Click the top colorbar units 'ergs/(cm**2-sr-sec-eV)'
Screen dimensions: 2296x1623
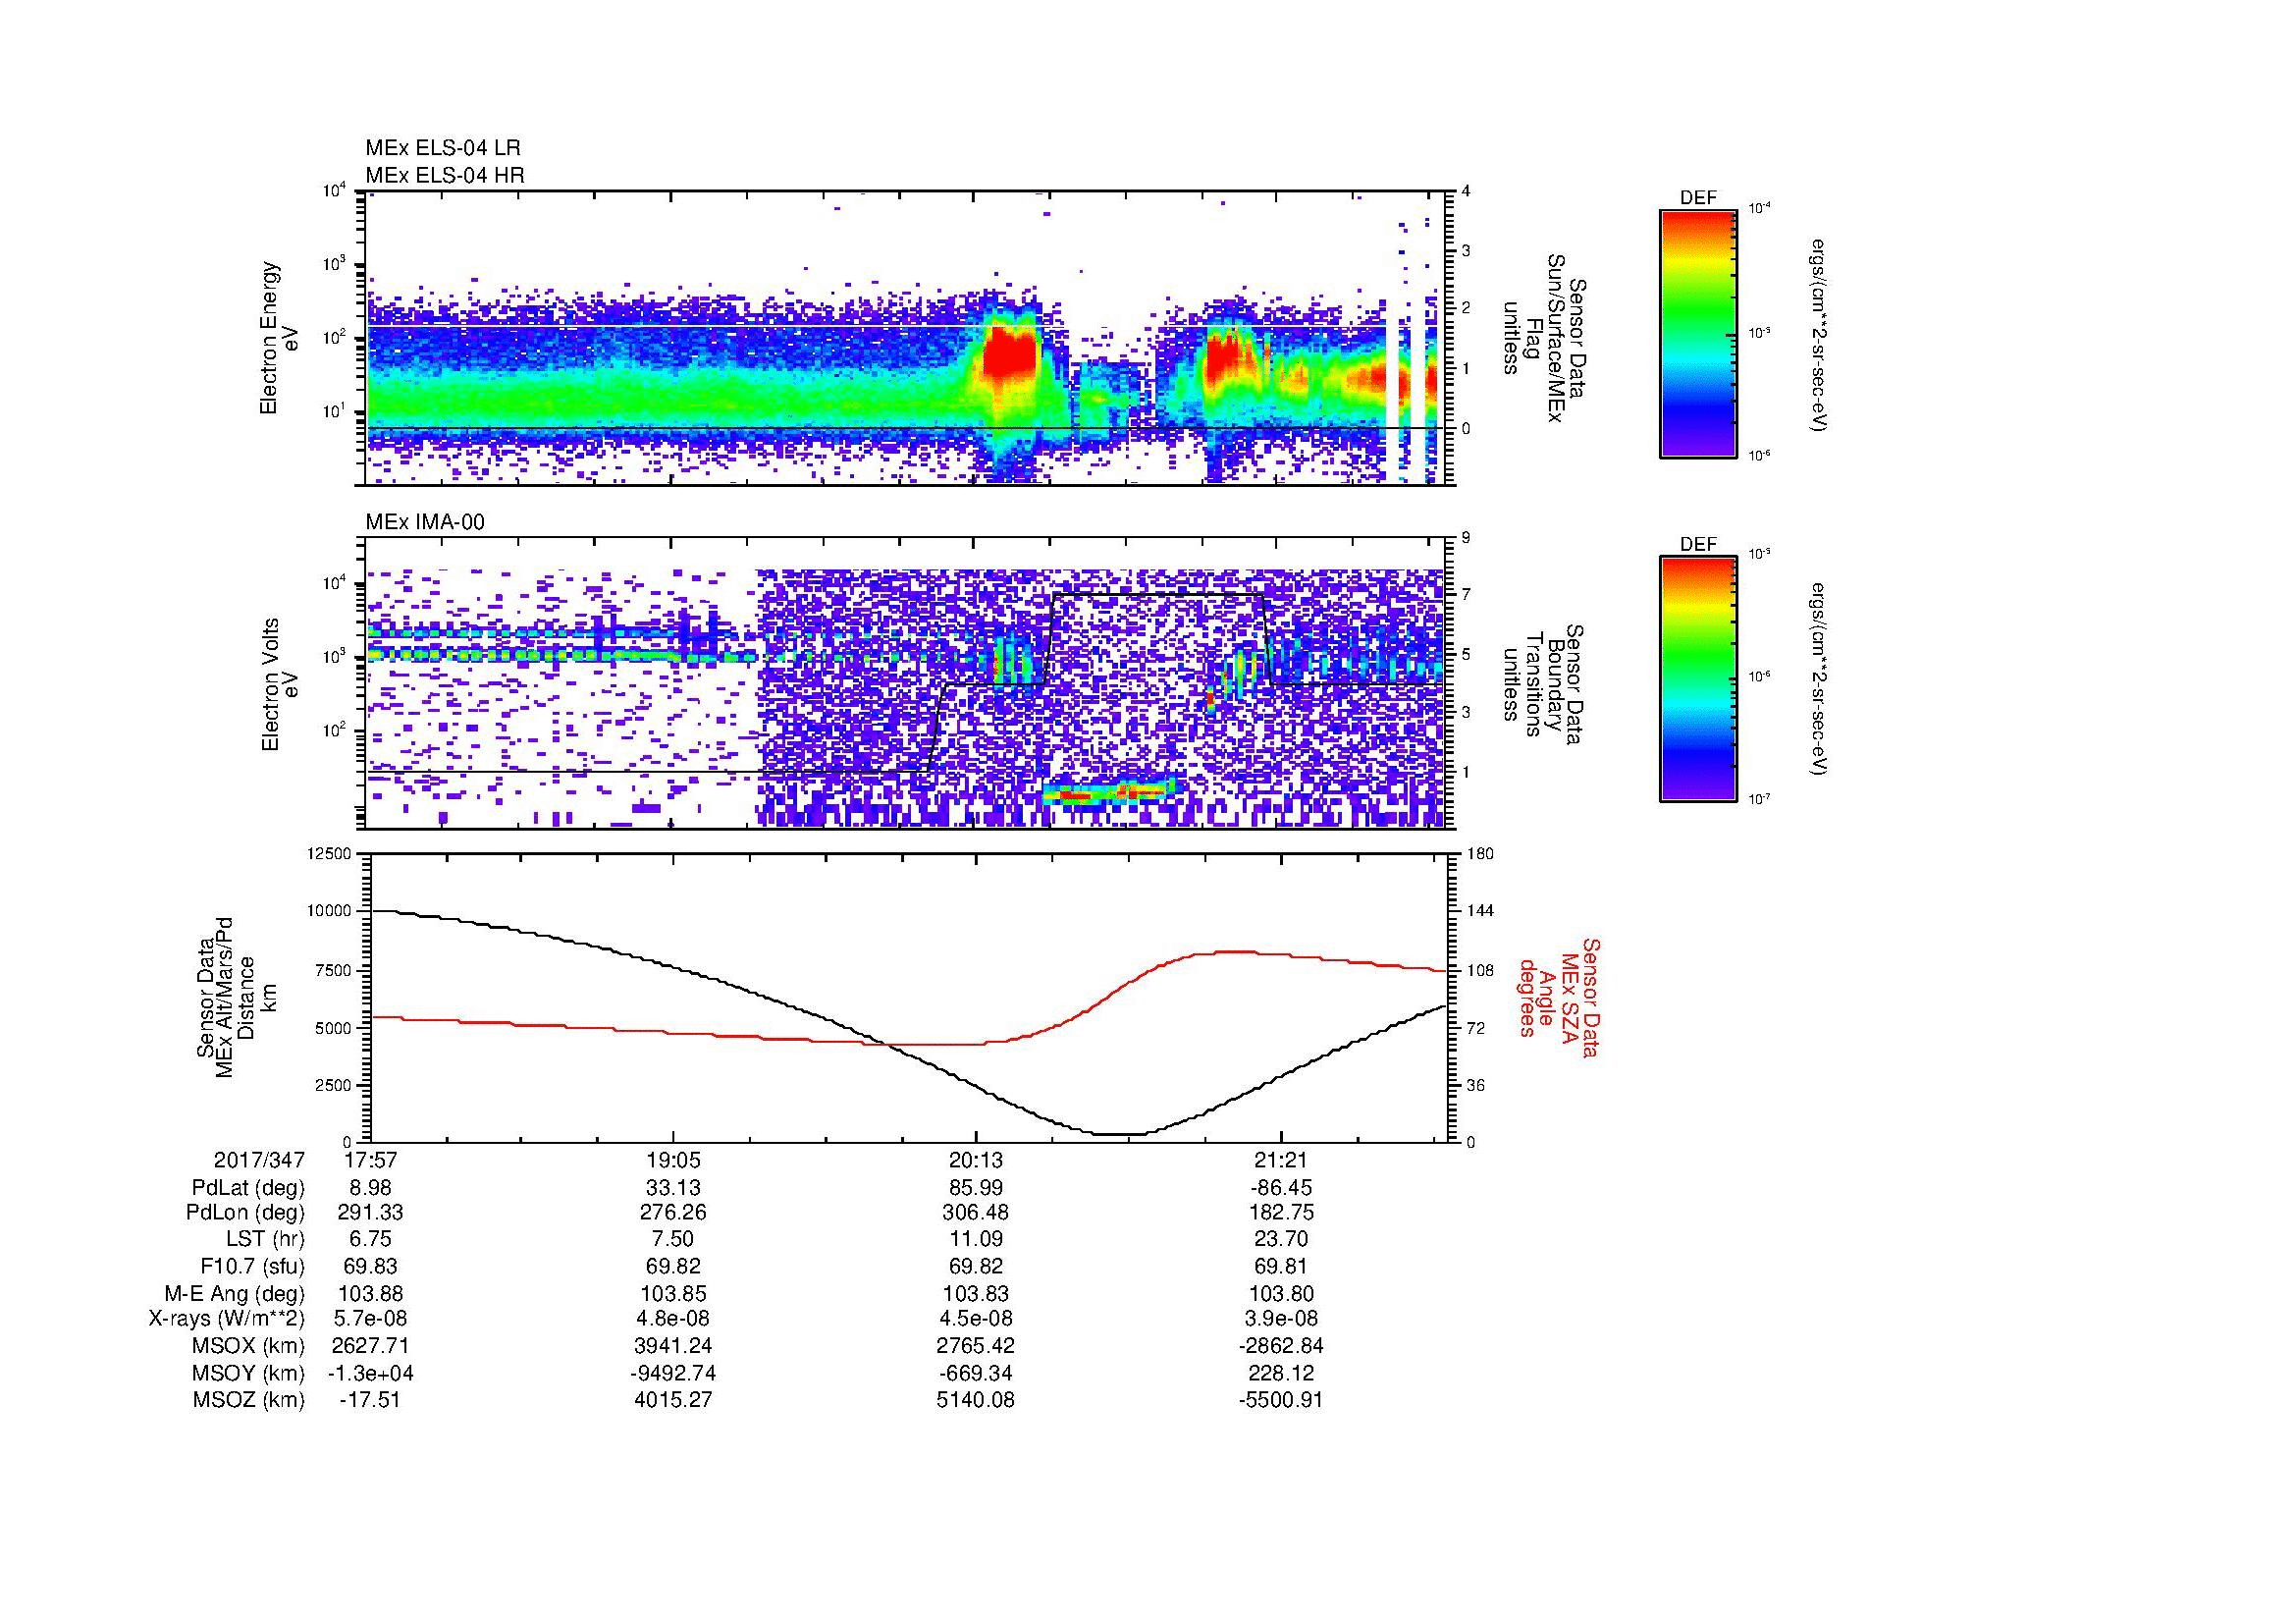click(1820, 334)
